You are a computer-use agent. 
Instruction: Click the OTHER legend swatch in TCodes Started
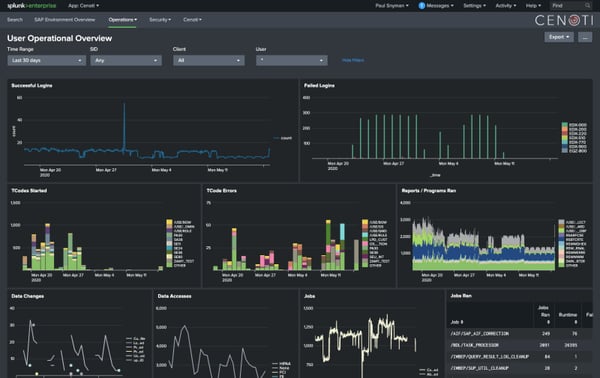coord(169,265)
